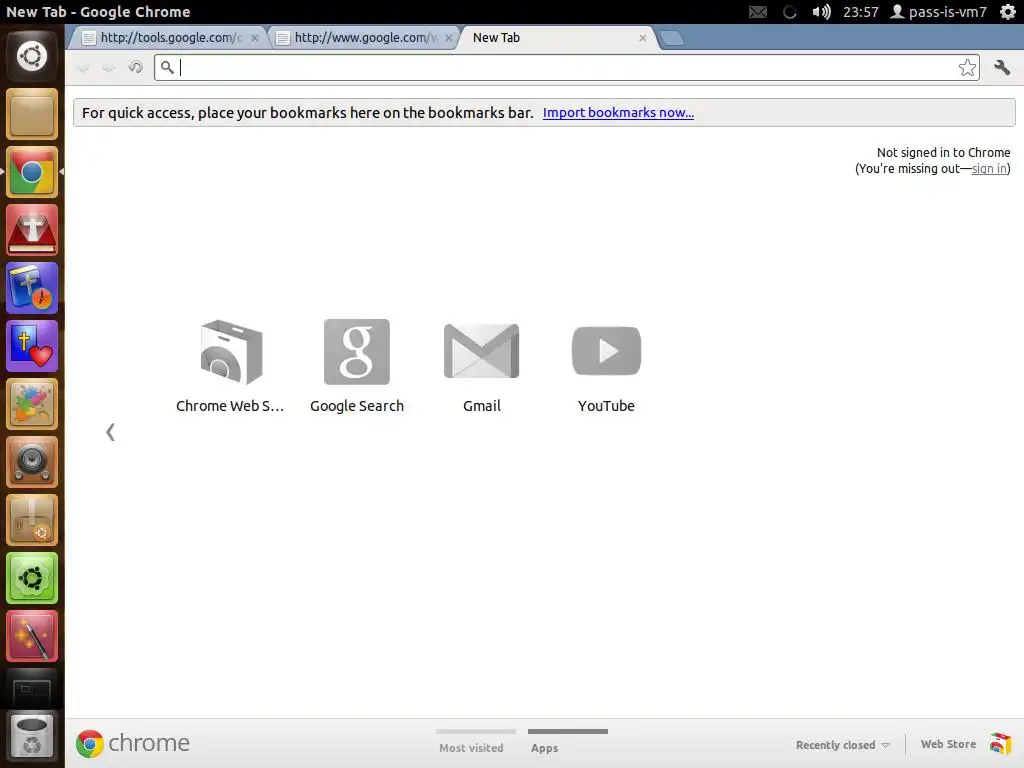The image size is (1024, 768).
Task: Show previous page with left chevron
Action: point(110,432)
